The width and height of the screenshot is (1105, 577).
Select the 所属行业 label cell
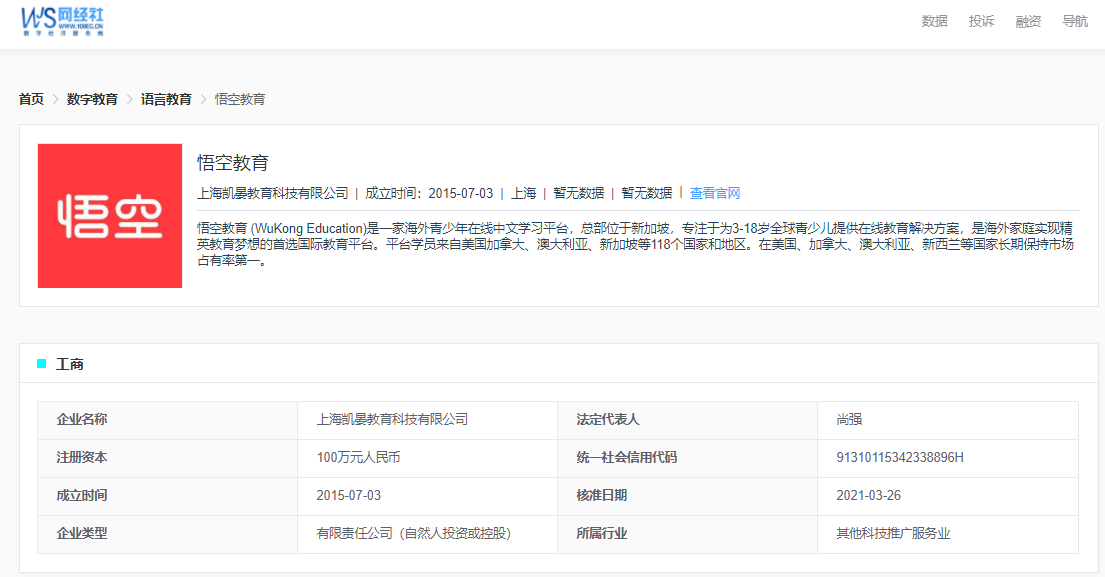click(x=688, y=534)
